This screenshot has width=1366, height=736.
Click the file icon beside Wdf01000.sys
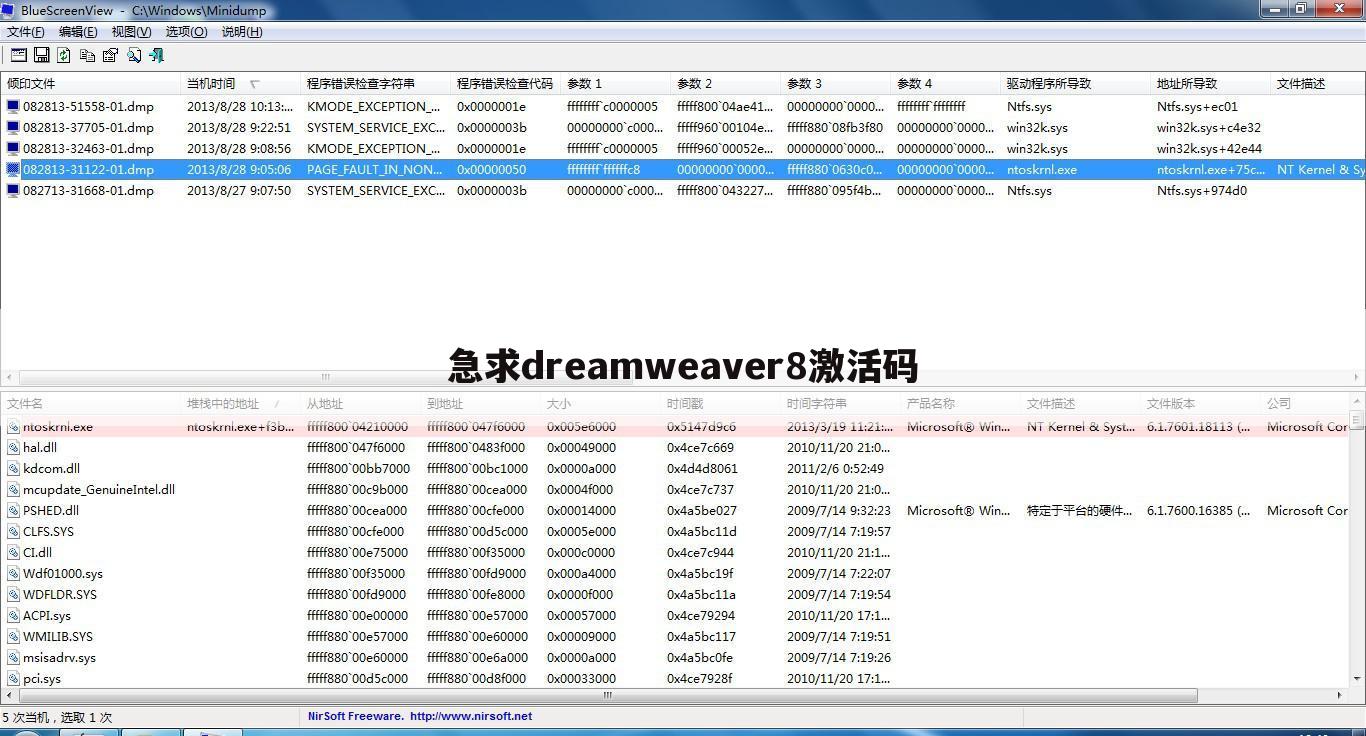tap(13, 573)
